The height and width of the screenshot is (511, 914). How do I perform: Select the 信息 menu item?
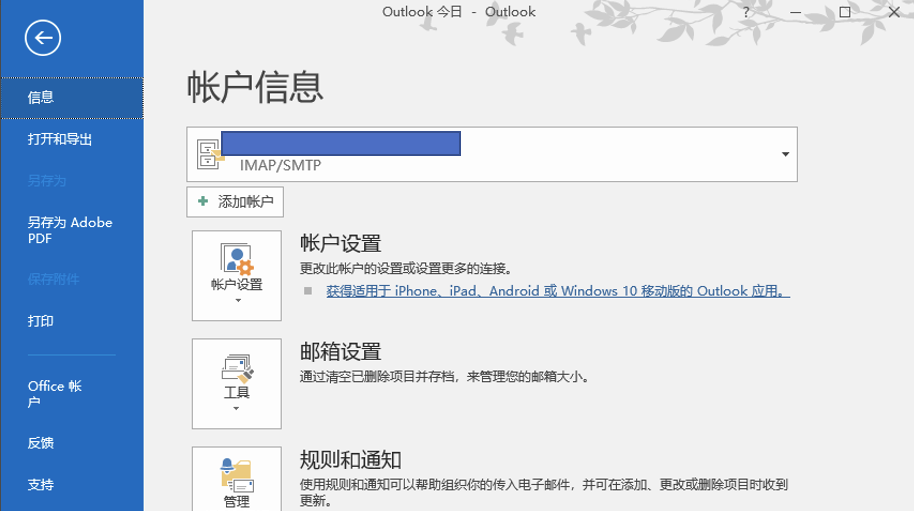coord(72,98)
